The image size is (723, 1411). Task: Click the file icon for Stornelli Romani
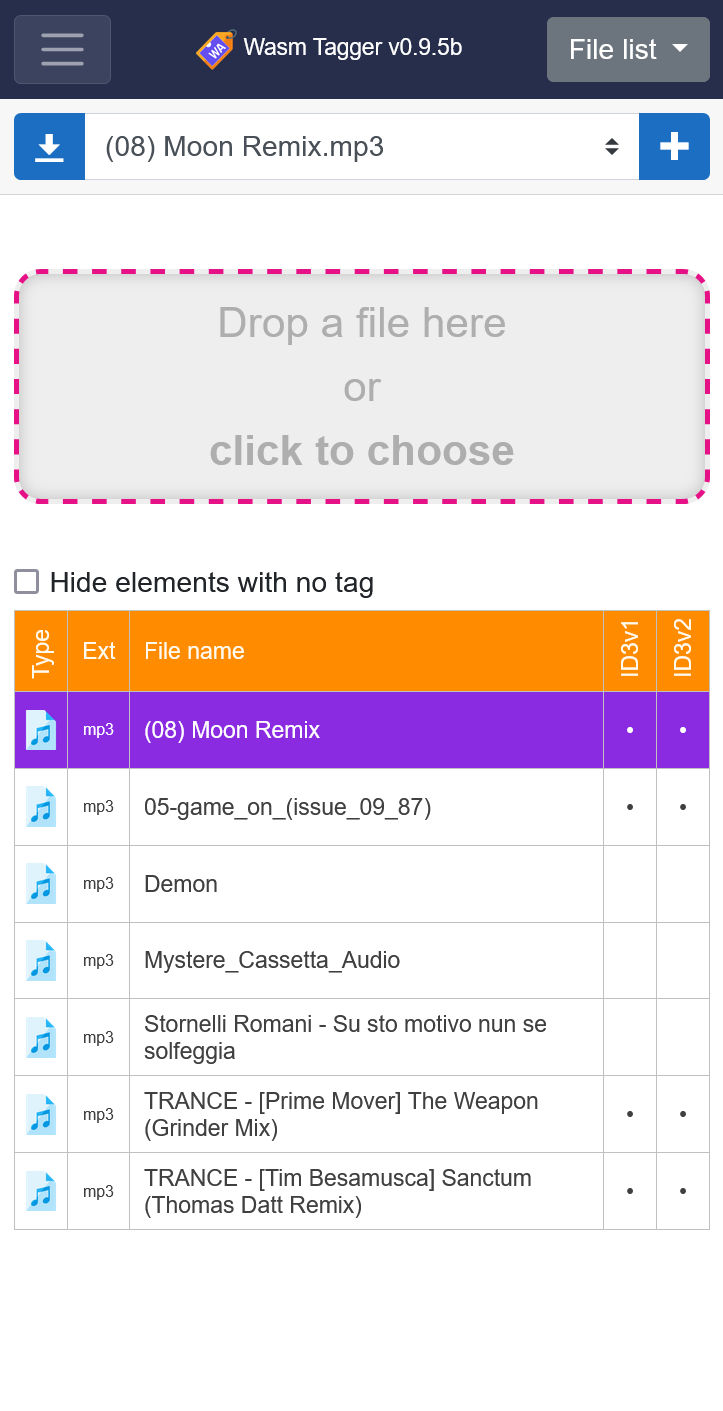(x=41, y=1038)
